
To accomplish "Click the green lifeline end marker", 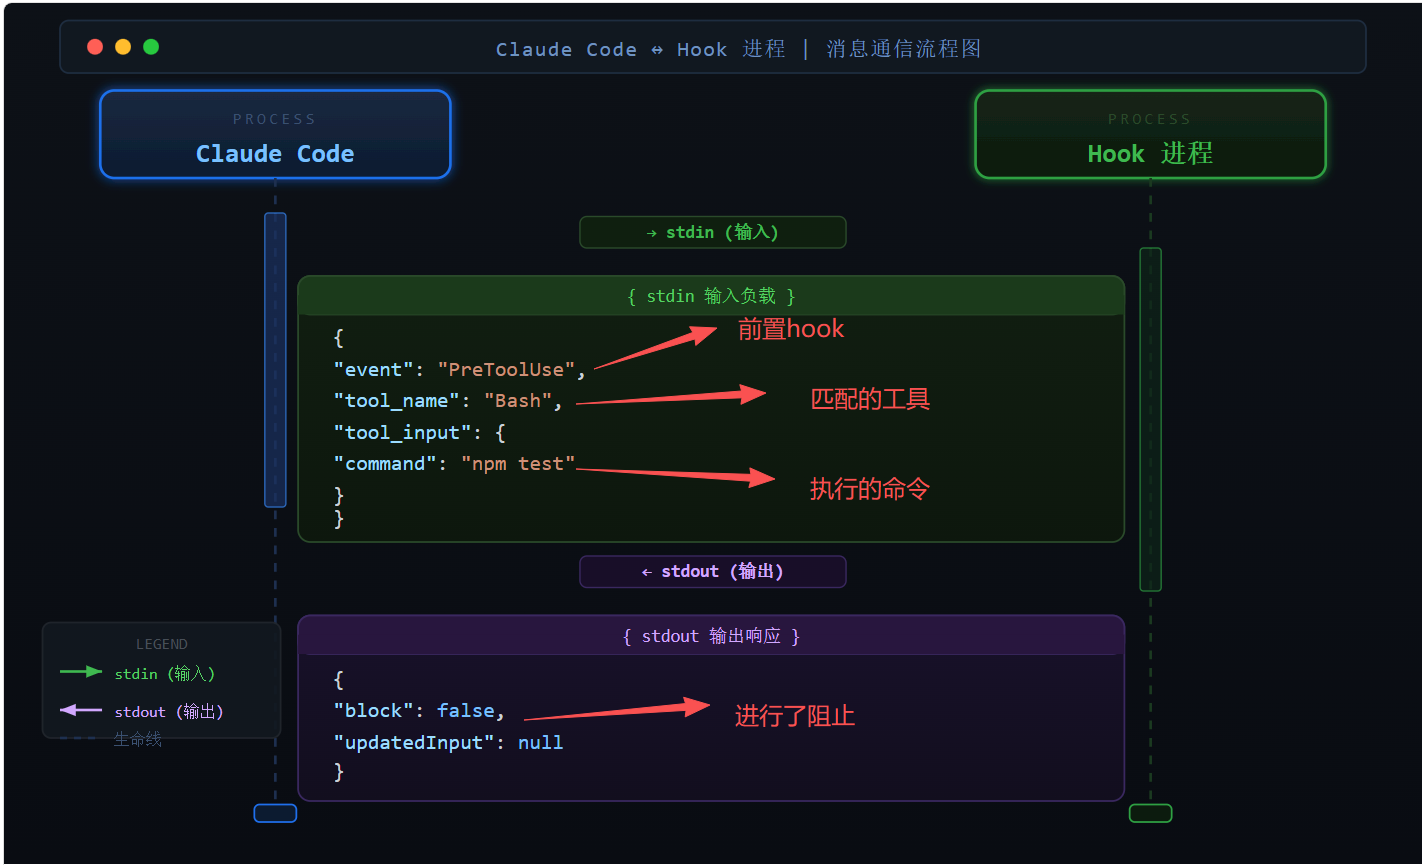I will click(1150, 813).
